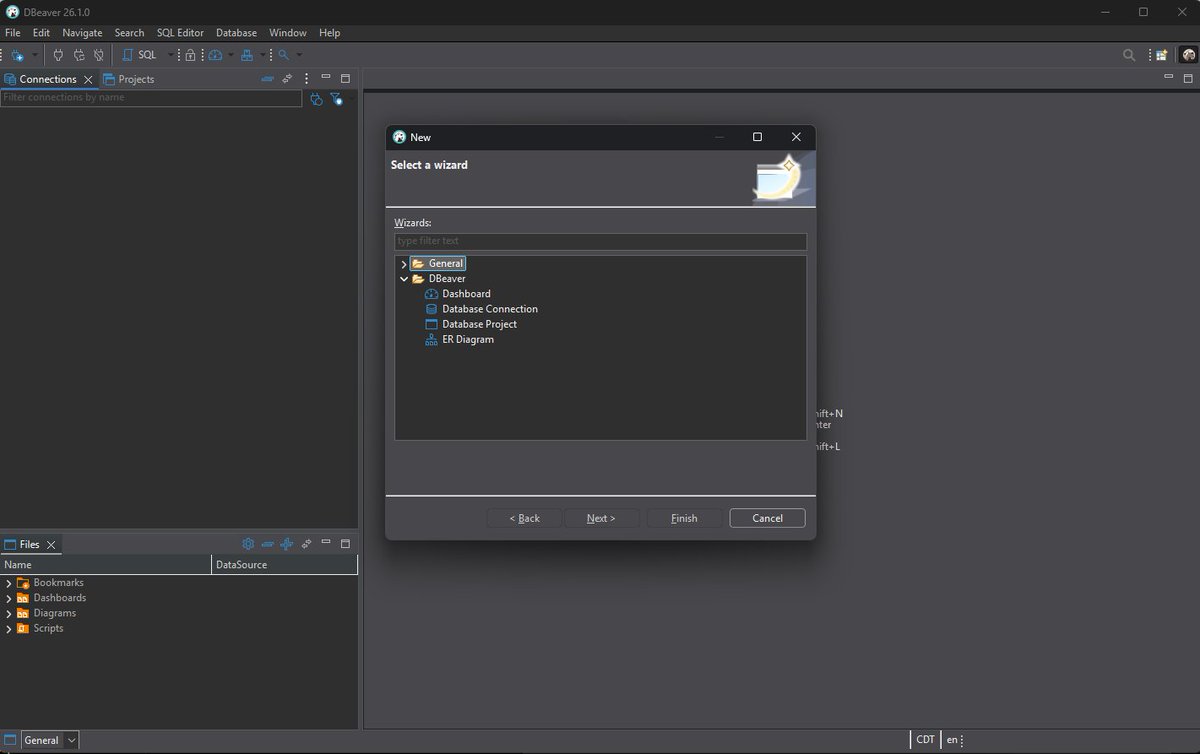Image resolution: width=1200 pixels, height=754 pixels.
Task: Collapse all in the Connections panel
Action: pyautogui.click(x=267, y=78)
